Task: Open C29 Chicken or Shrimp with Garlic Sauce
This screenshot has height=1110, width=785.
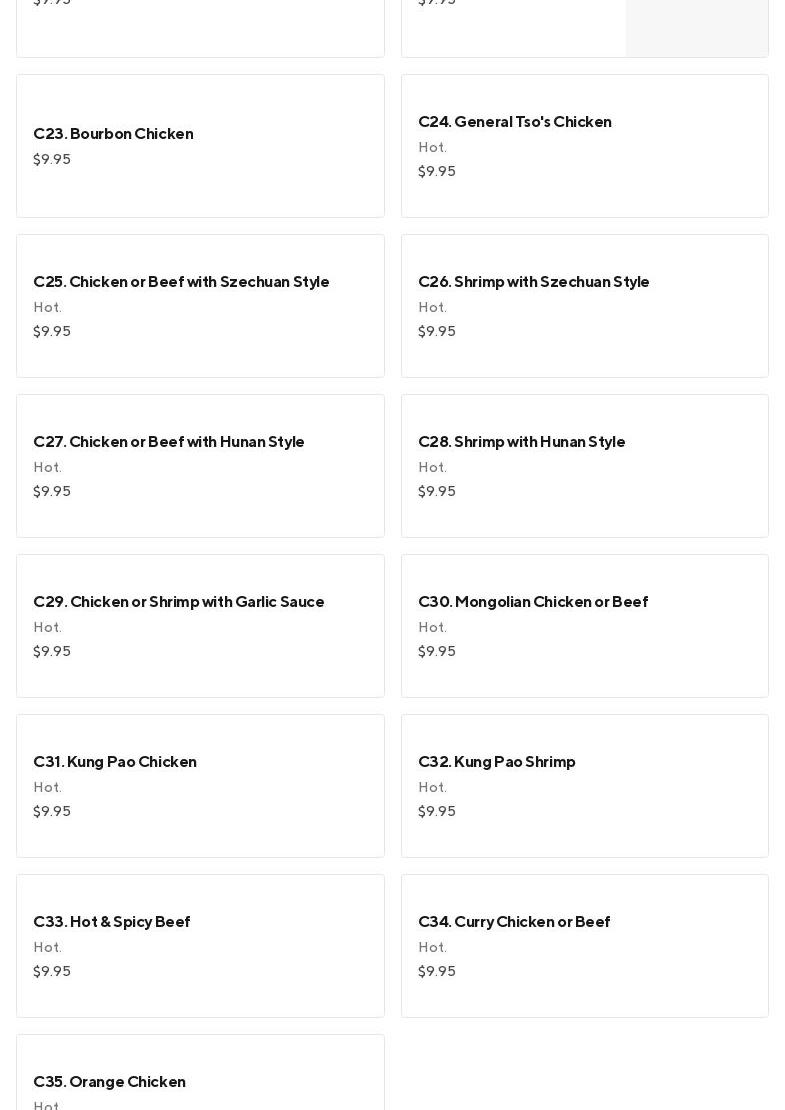Action: (x=200, y=626)
